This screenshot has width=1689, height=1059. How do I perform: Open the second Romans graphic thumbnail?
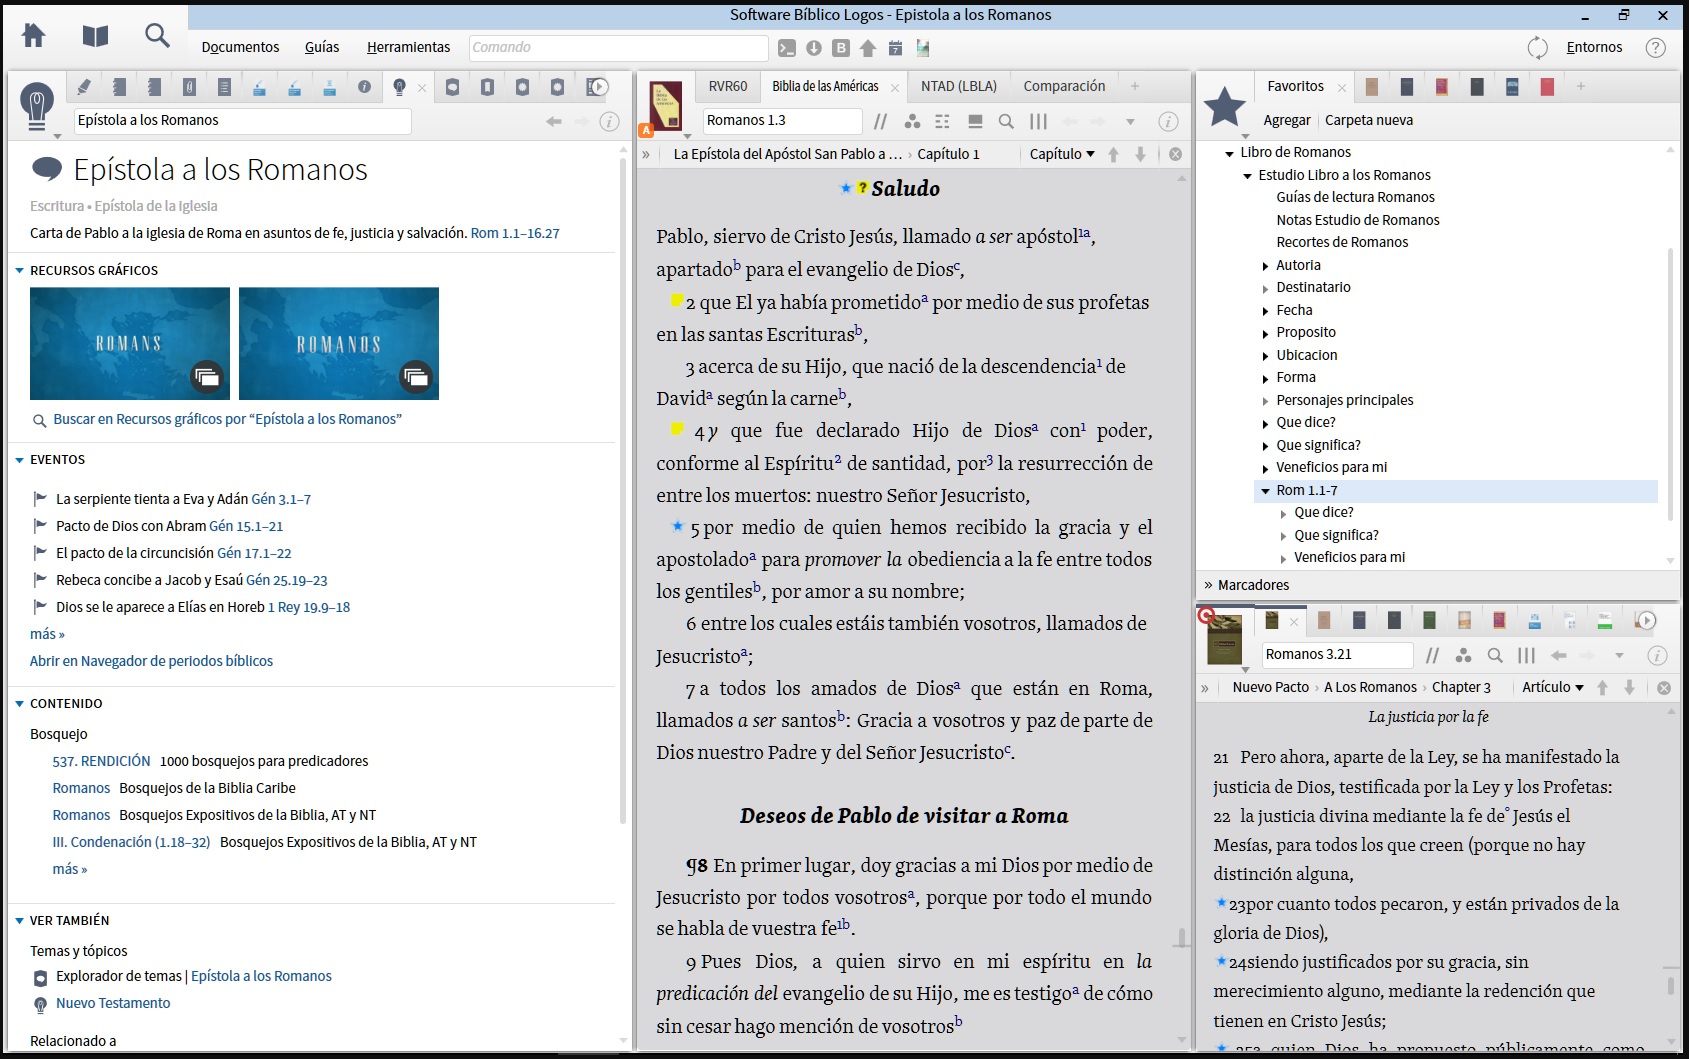coord(339,343)
